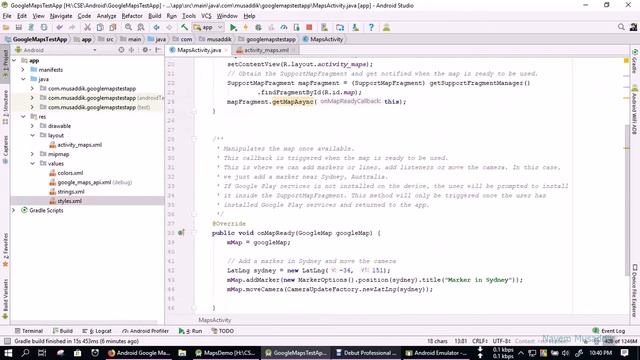The height and width of the screenshot is (360, 640).
Task: Open the Refactor menu
Action: coord(132,16)
